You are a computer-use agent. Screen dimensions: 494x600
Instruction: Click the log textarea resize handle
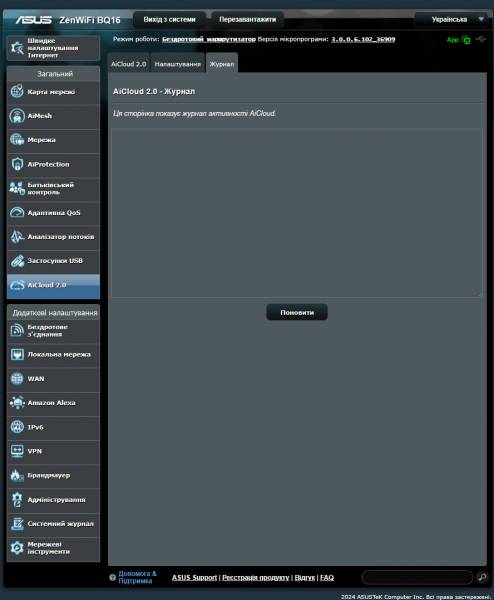point(480,294)
